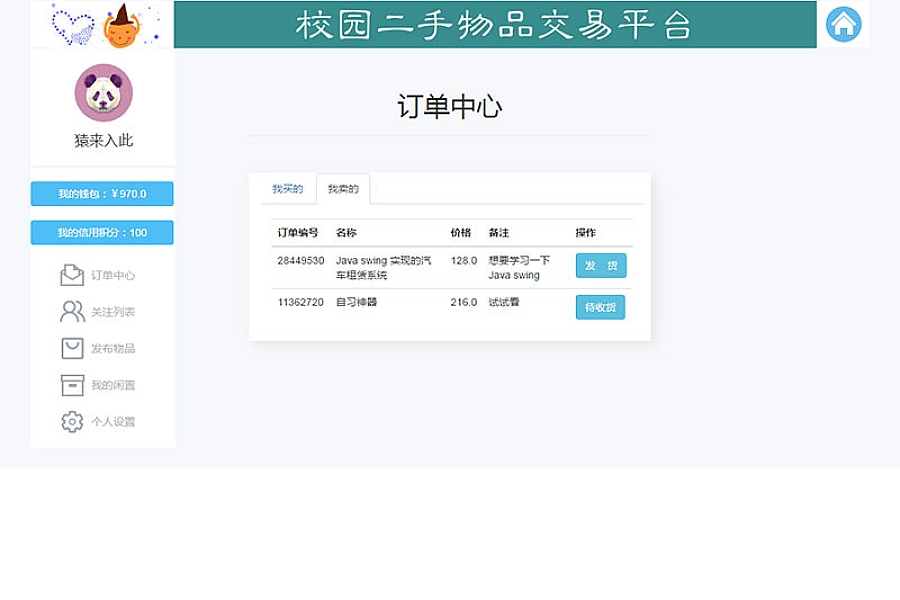The image size is (900, 600).
Task: Click the 名称 column header
Action: [x=346, y=233]
